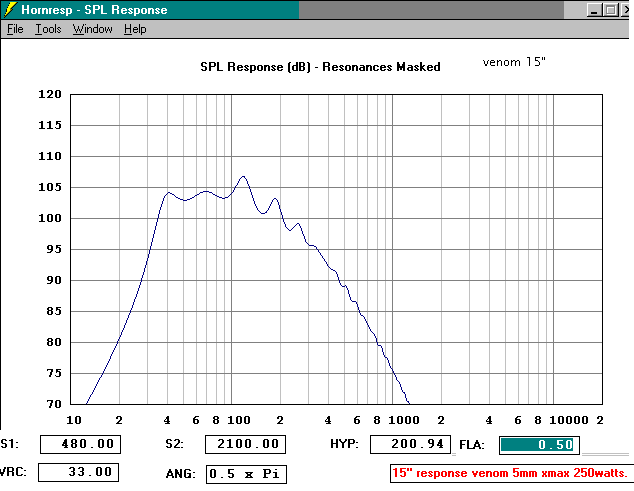Click the 10000 Hz x-axis label

pos(568,420)
